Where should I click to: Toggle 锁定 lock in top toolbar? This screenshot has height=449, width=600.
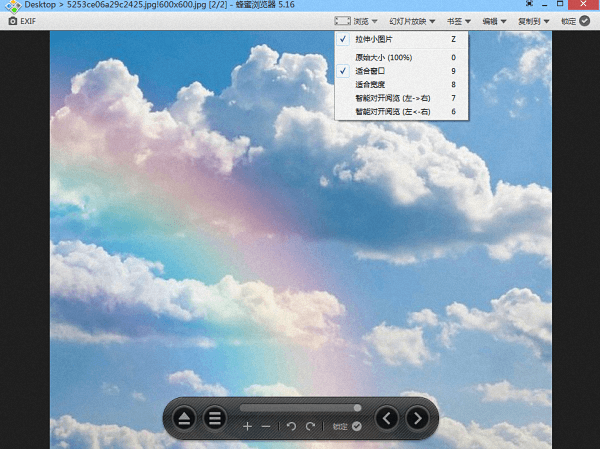[575, 20]
